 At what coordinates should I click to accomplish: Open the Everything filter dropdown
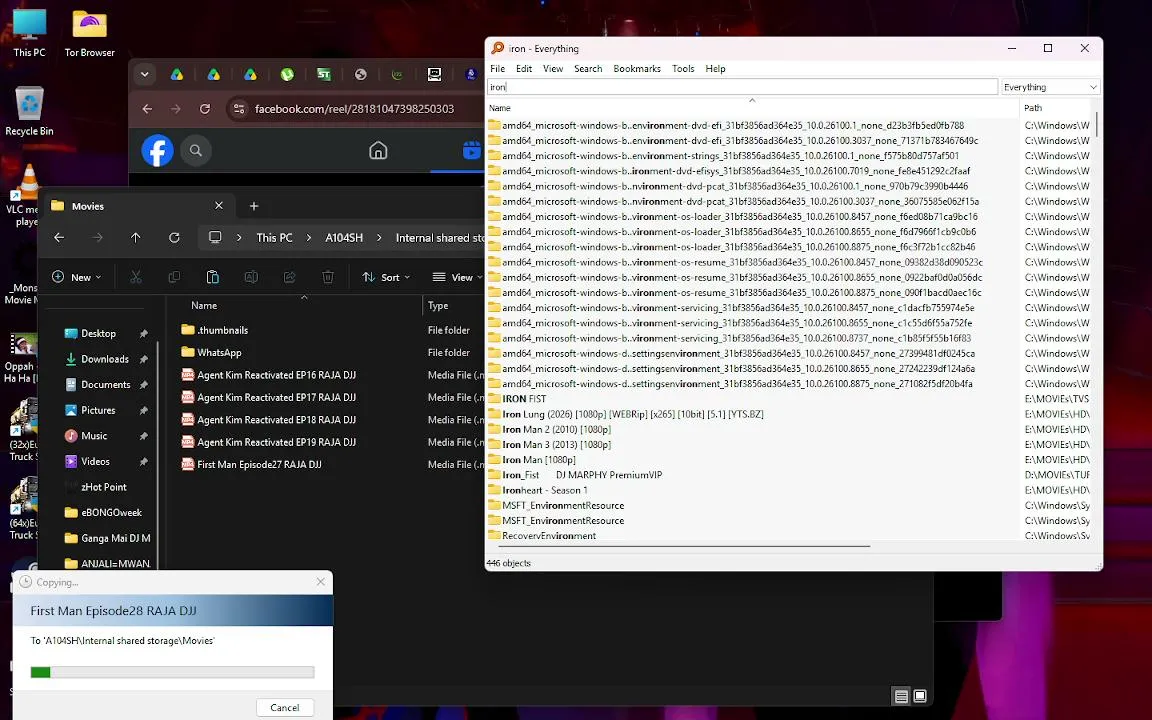(x=1050, y=87)
